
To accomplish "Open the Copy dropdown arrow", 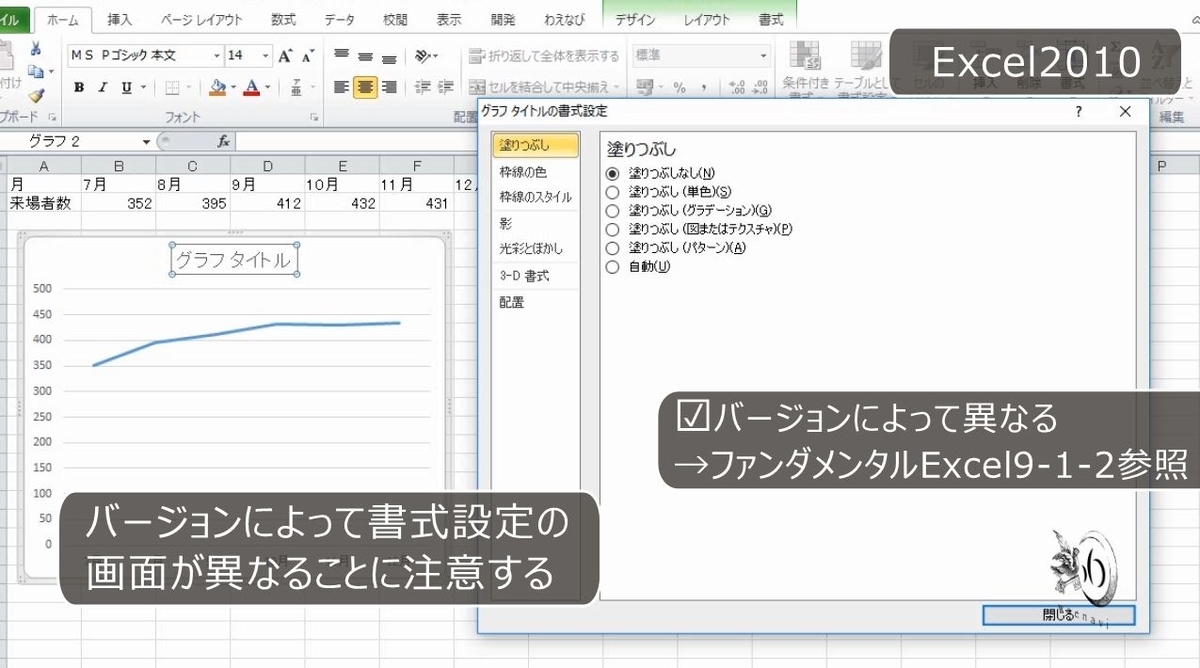I will [50, 71].
